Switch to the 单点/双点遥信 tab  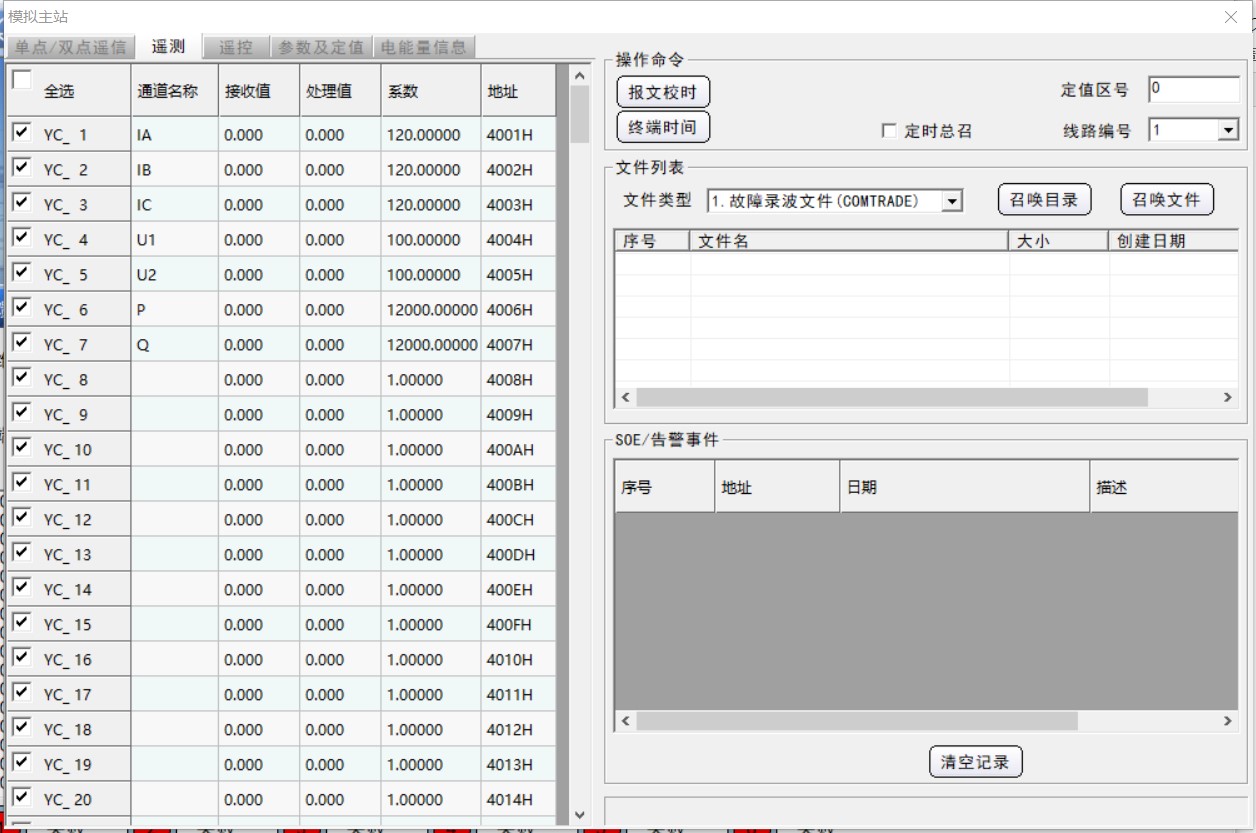(x=70, y=47)
